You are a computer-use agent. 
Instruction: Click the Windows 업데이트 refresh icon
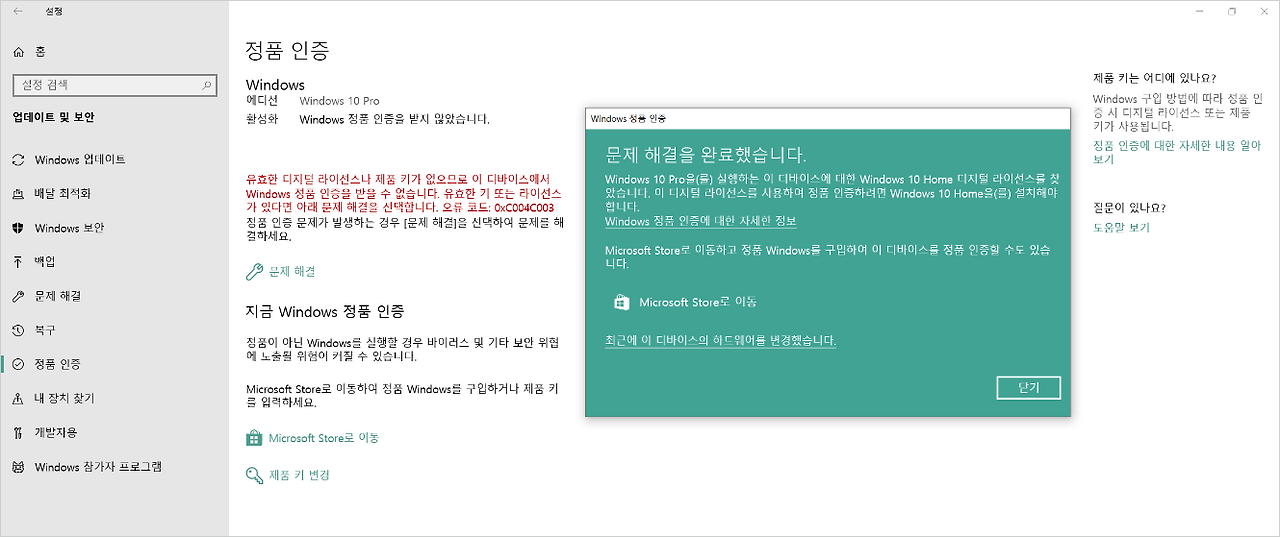18,160
